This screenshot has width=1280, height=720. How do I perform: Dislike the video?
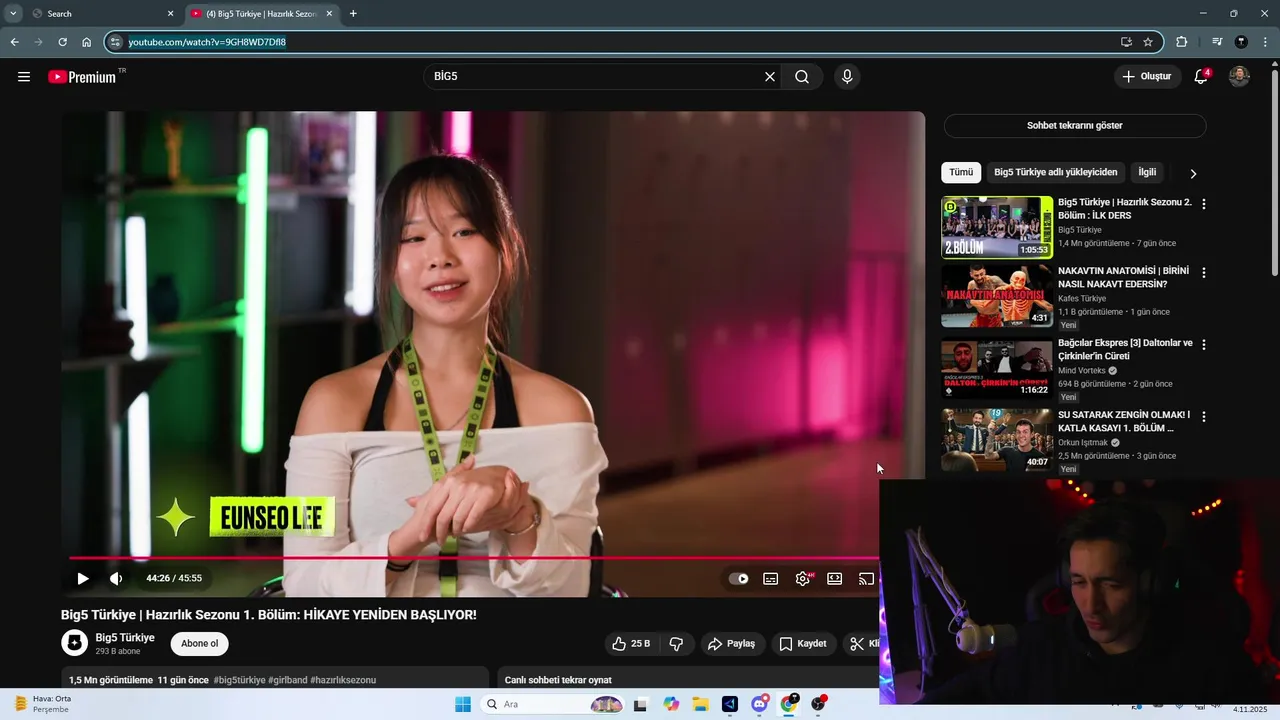(676, 644)
